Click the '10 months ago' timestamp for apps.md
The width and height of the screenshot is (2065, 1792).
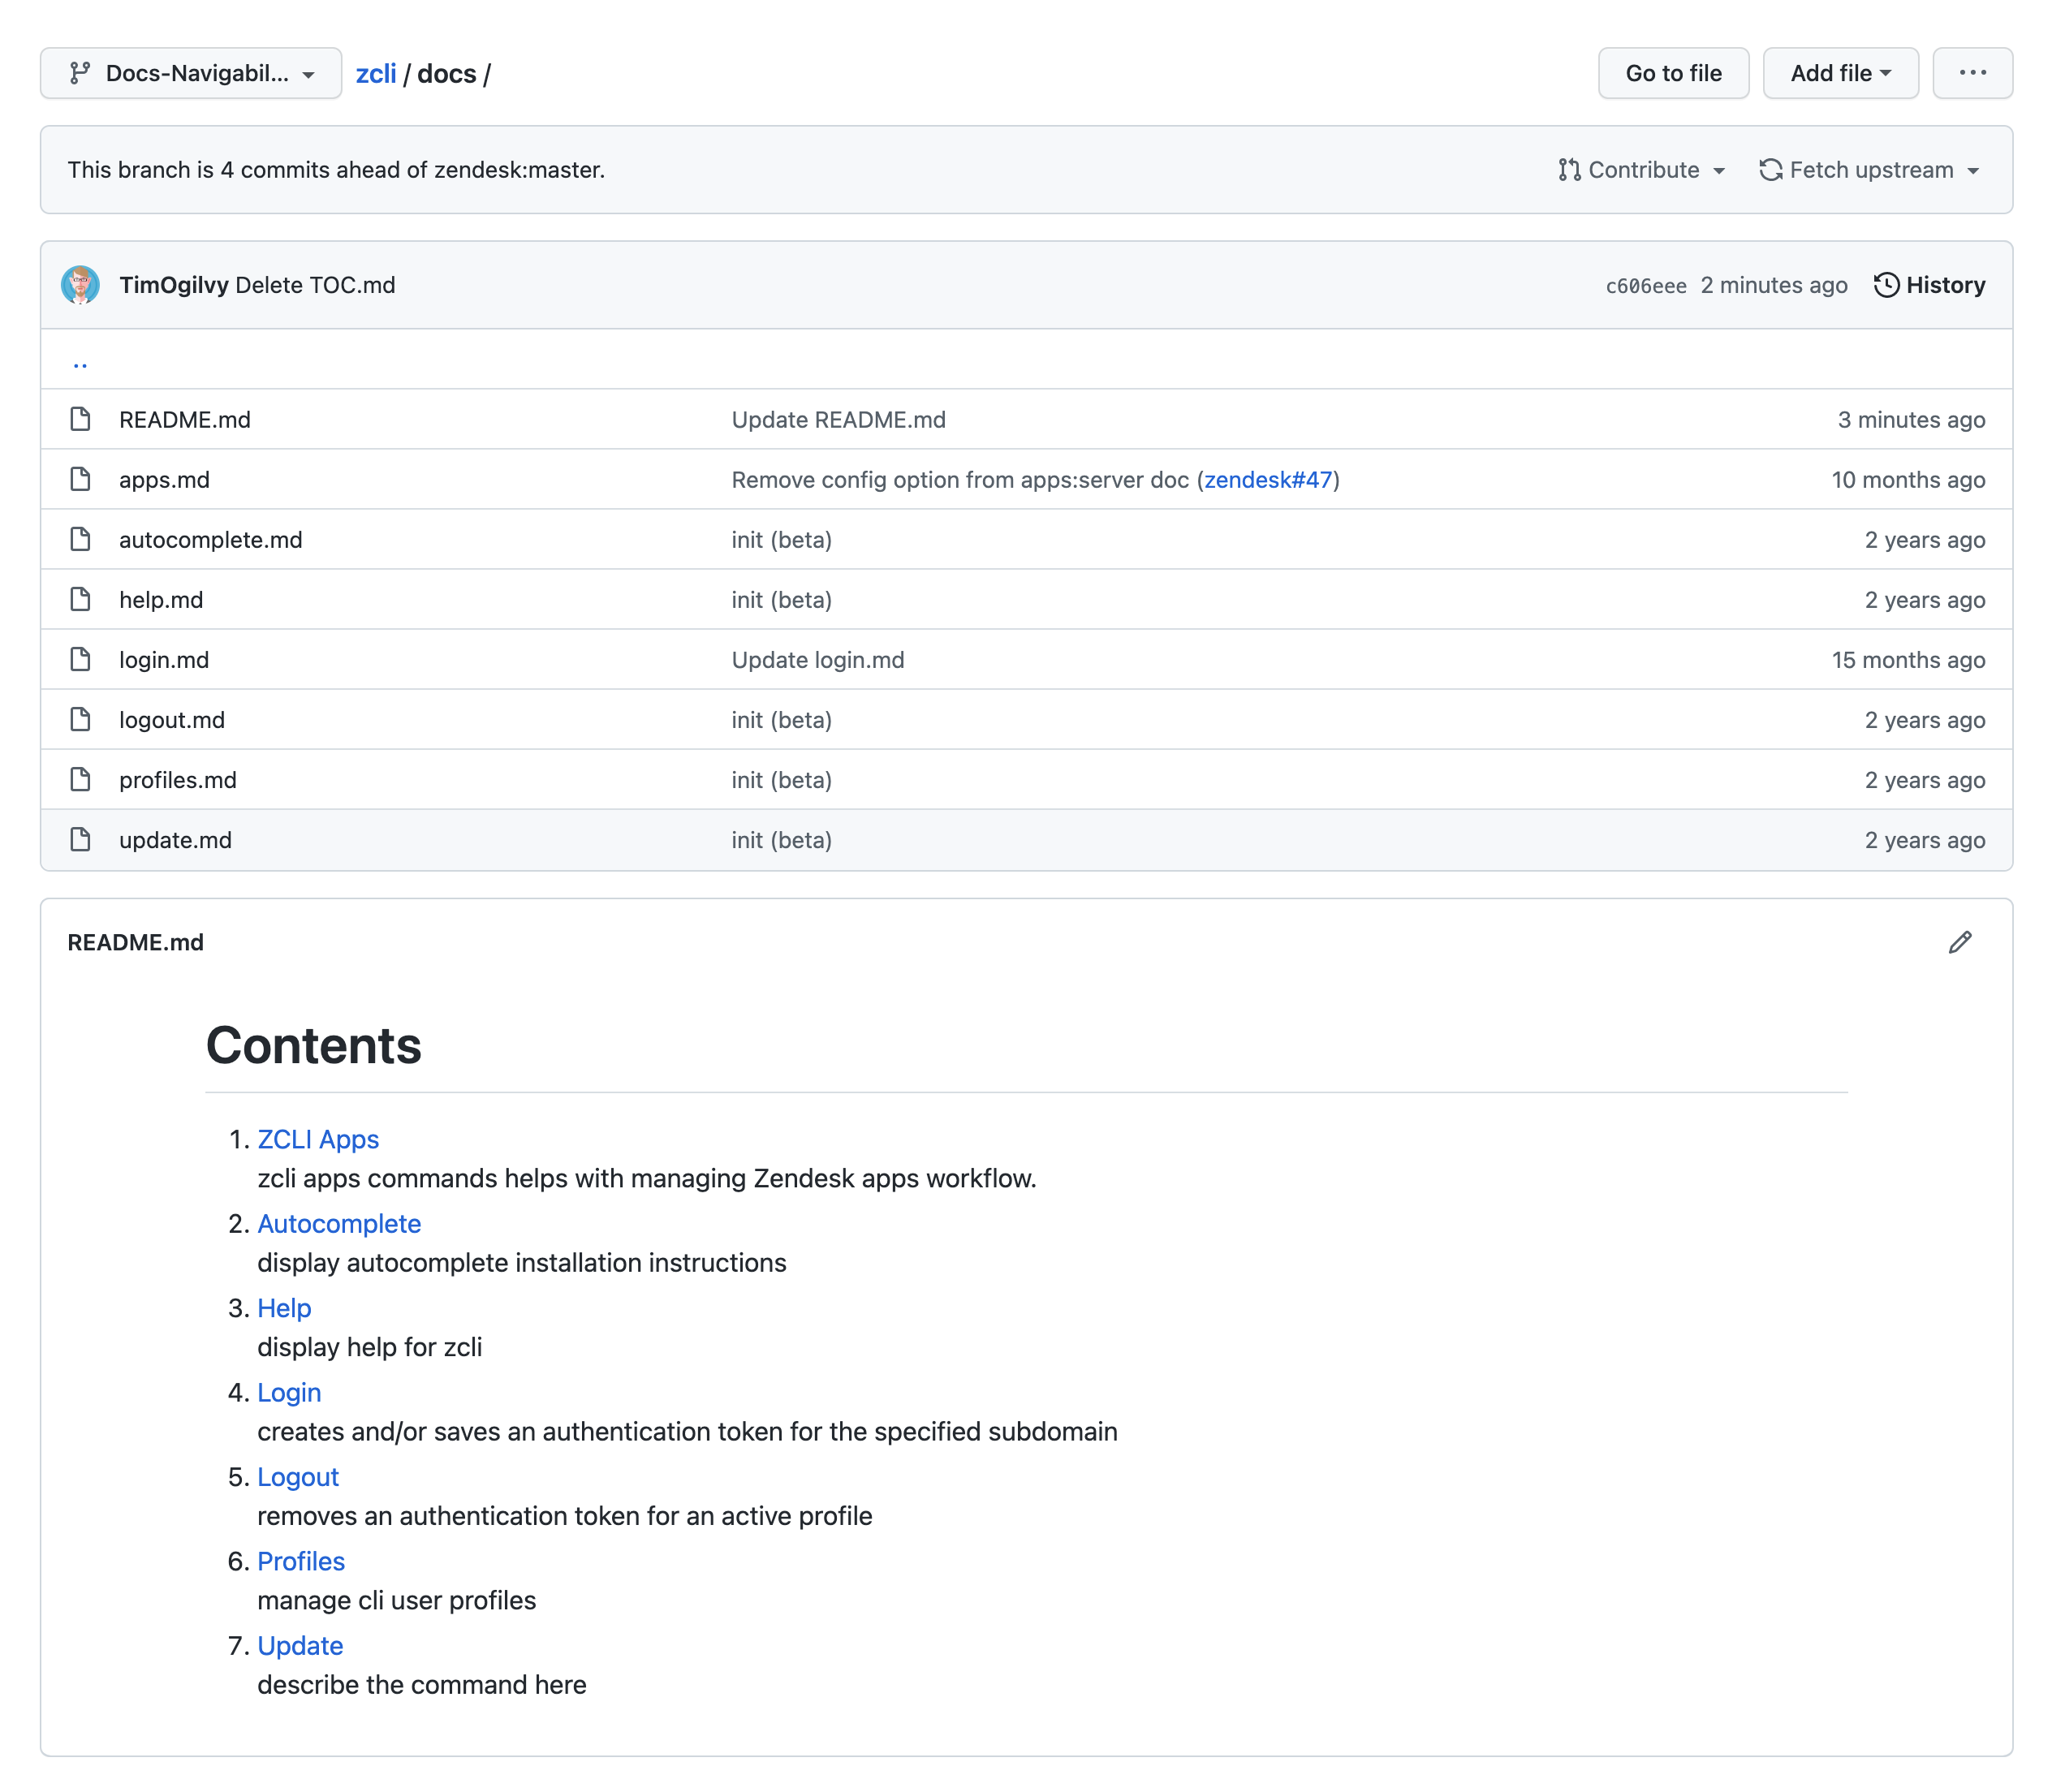1908,480
